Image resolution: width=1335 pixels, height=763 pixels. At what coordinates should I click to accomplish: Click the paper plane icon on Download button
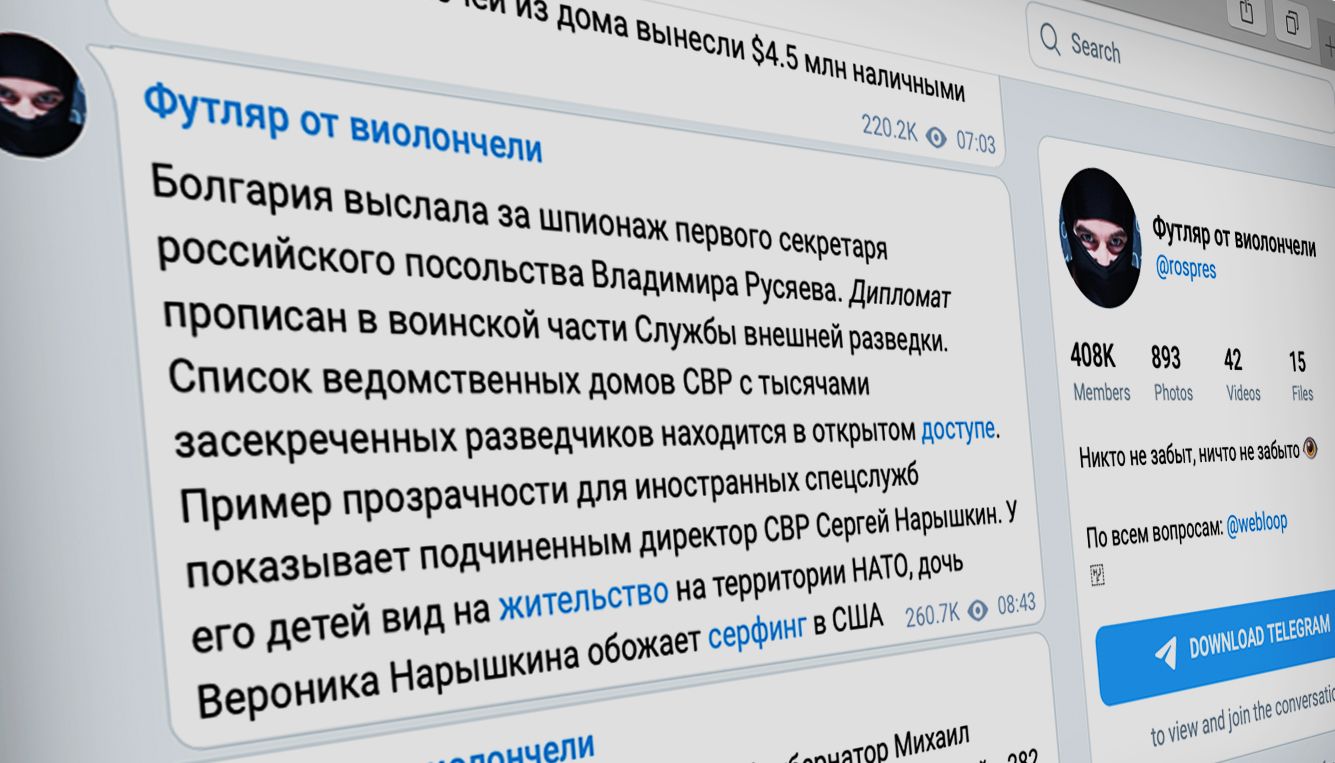point(1165,652)
